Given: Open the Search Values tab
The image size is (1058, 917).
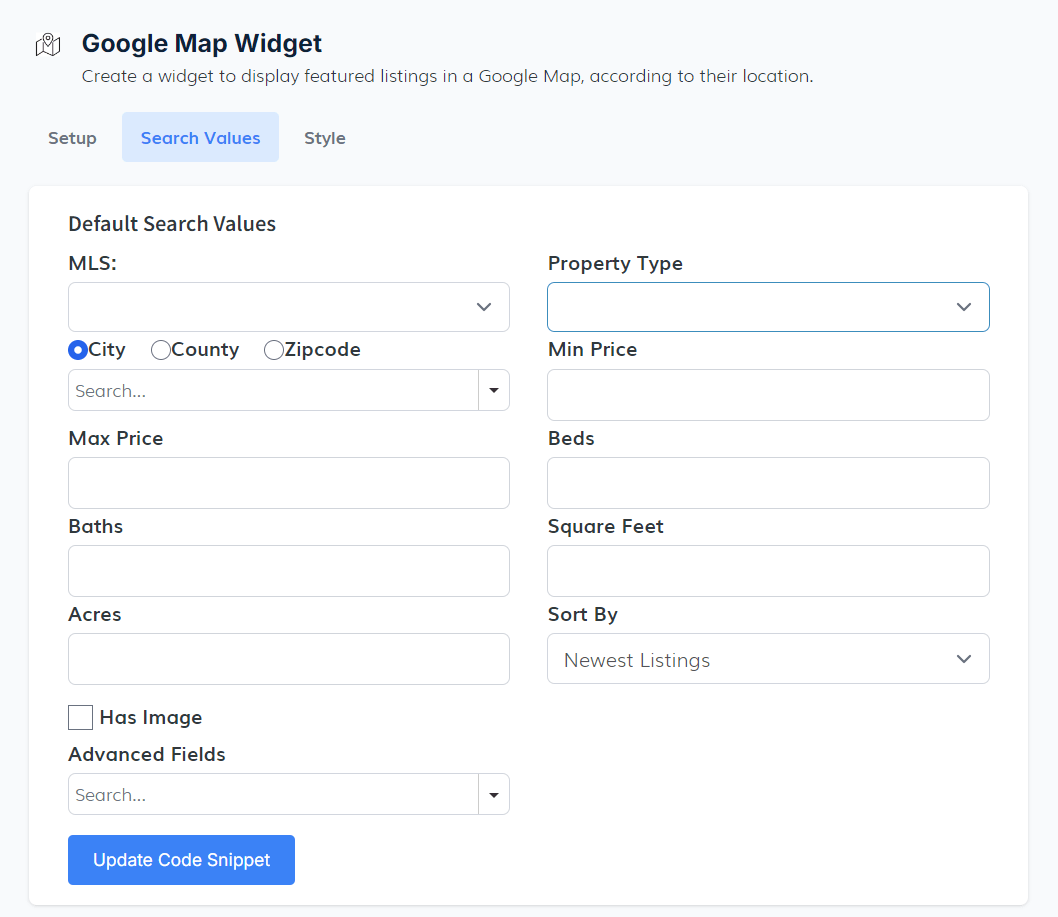Looking at the screenshot, I should [200, 138].
